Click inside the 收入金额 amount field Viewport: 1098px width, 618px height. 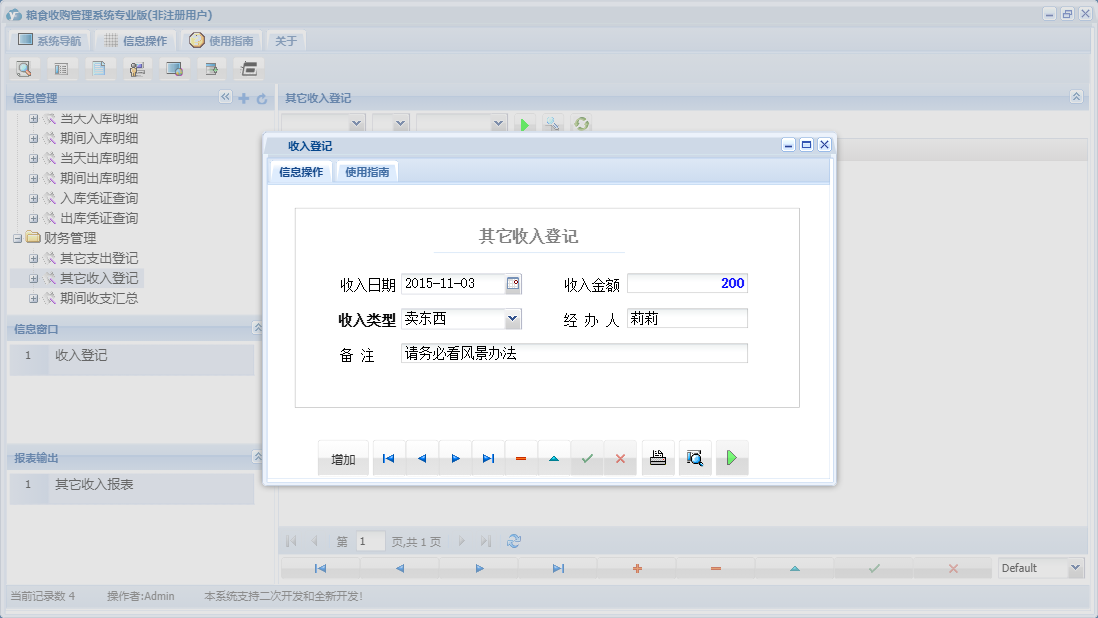690,284
